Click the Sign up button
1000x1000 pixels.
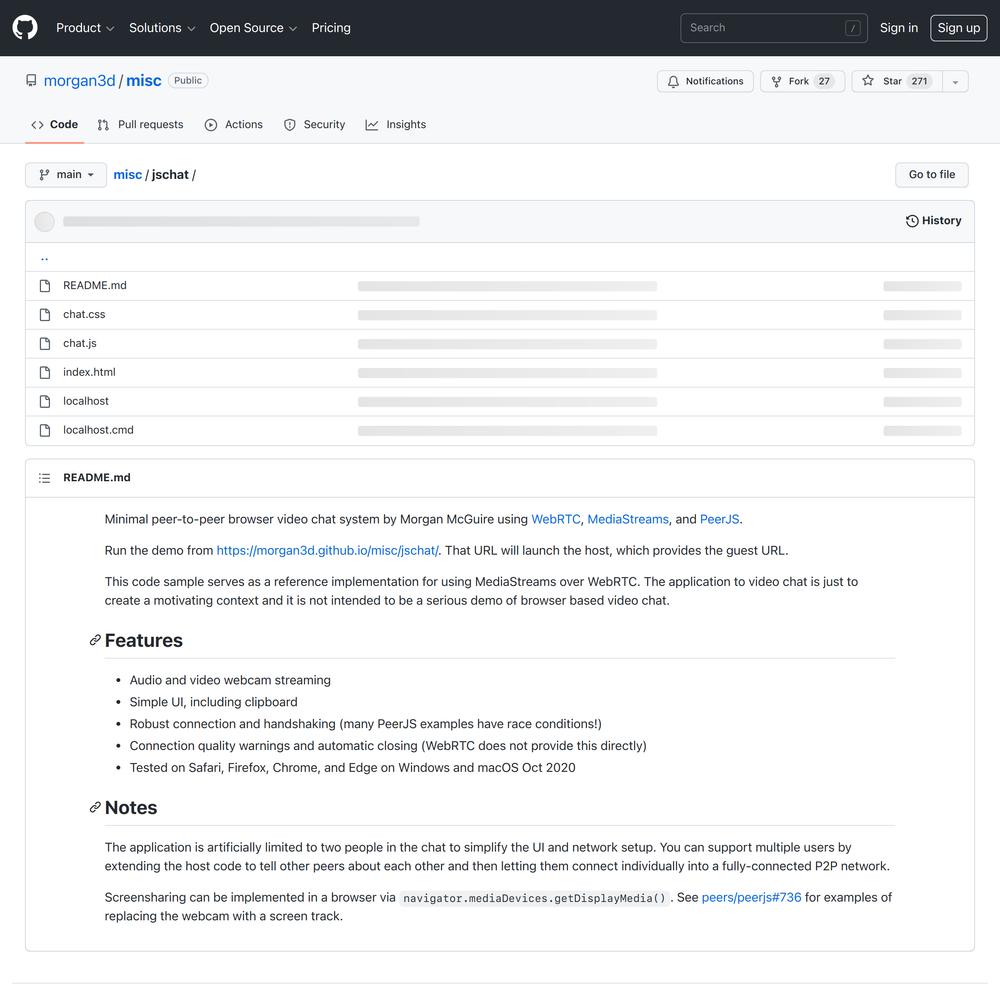click(959, 28)
